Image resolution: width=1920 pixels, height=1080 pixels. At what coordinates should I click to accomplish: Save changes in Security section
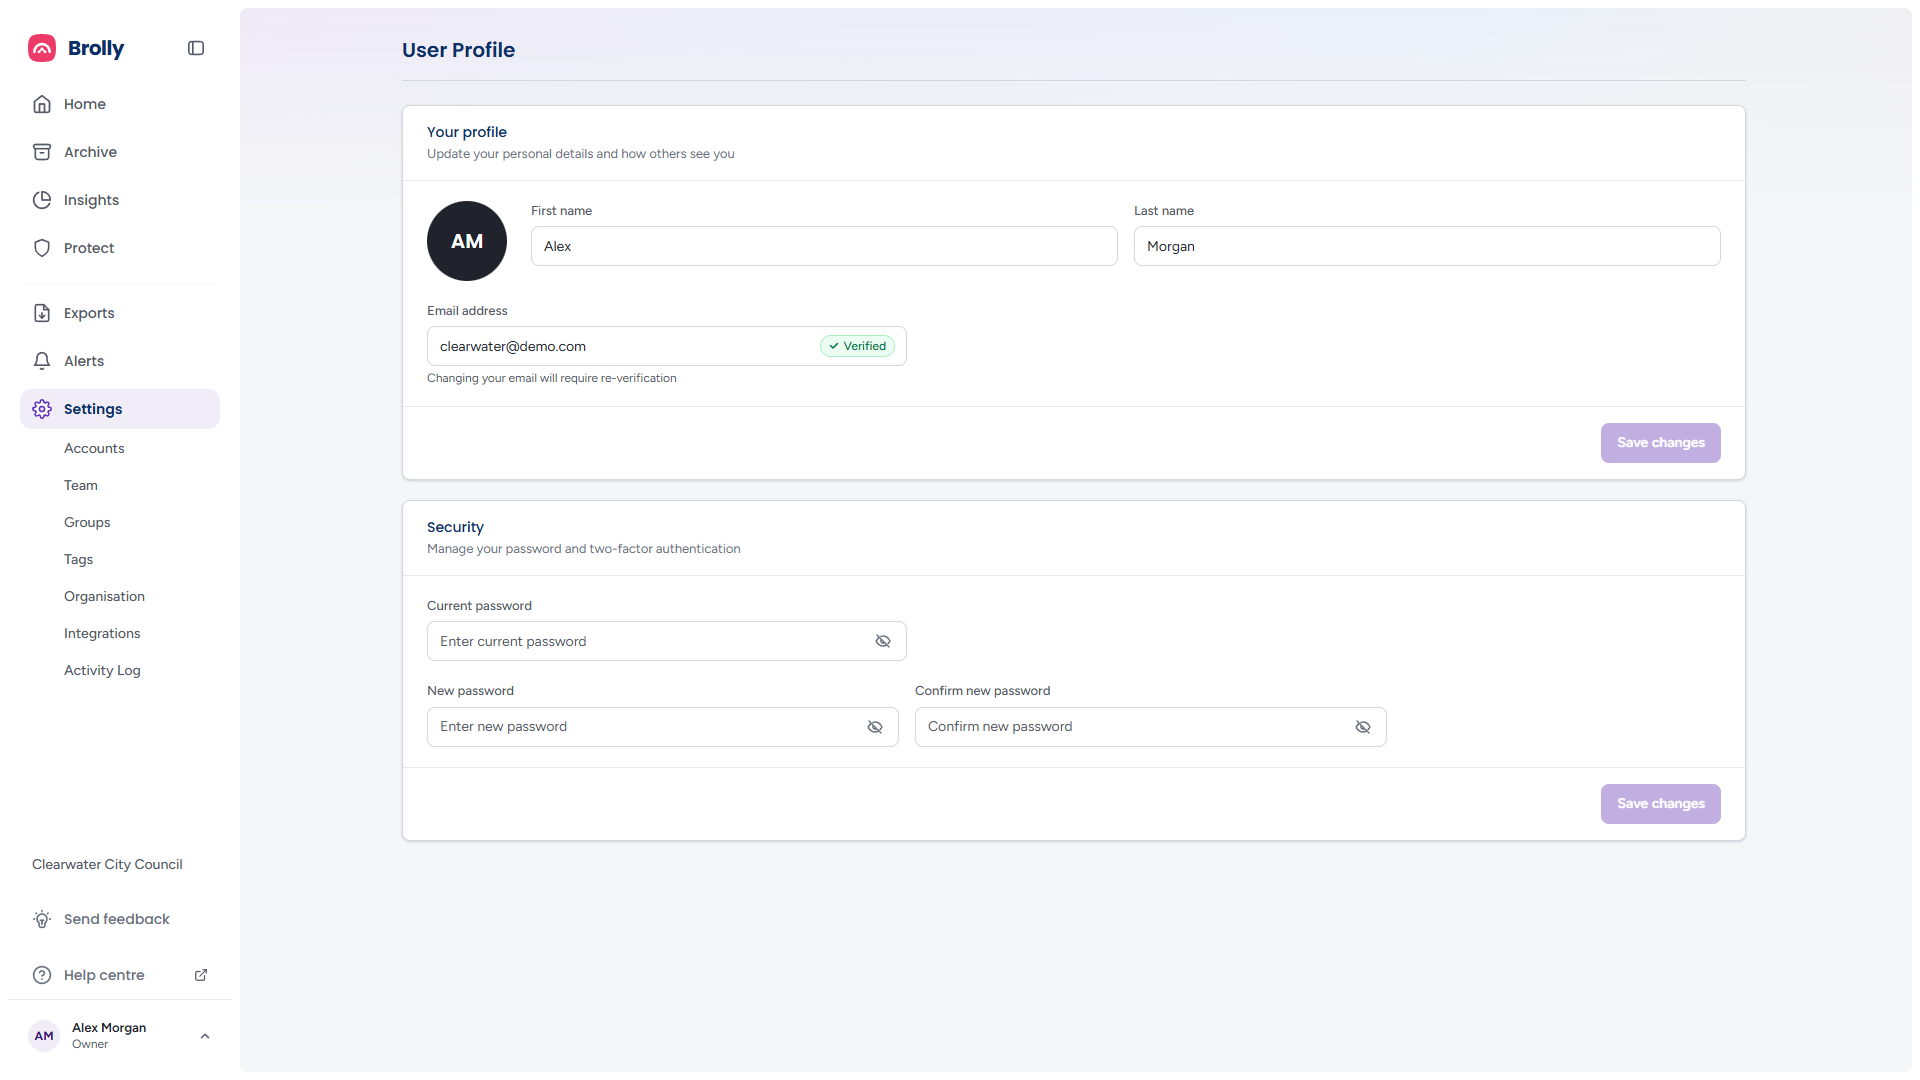tap(1660, 804)
